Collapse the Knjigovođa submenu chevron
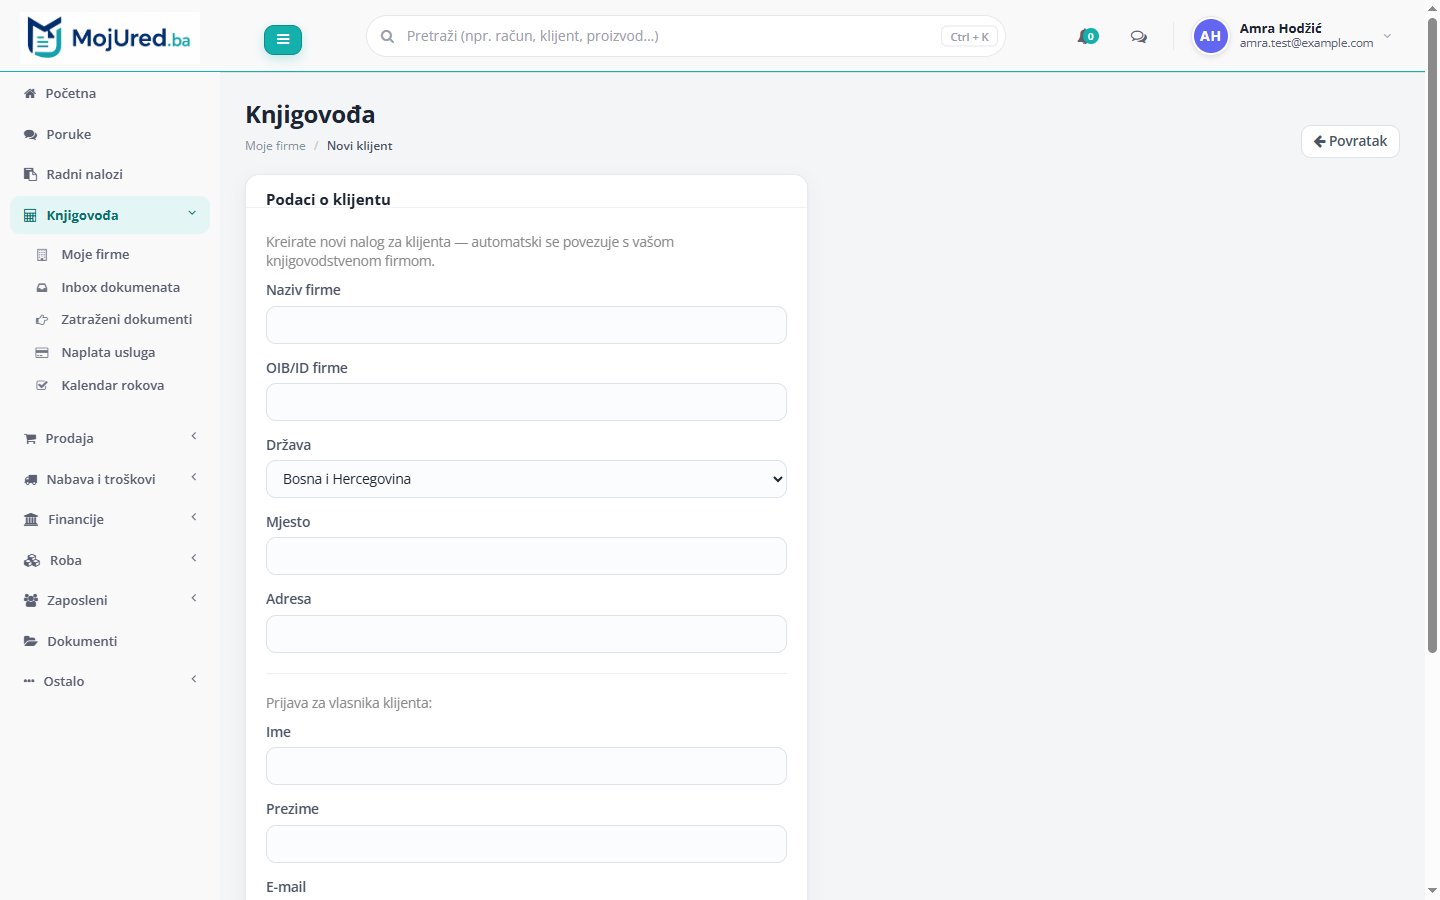Image resolution: width=1440 pixels, height=900 pixels. pos(192,213)
